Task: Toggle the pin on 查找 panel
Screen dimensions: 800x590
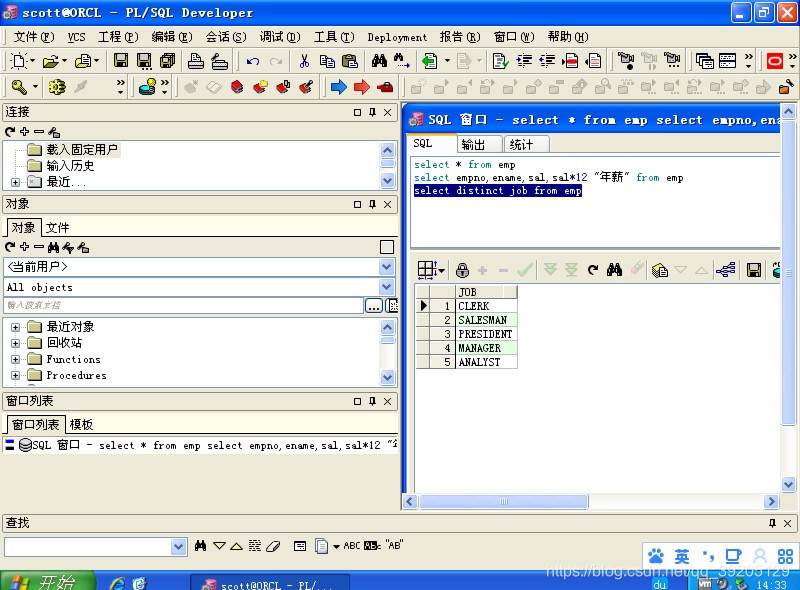Action: pyautogui.click(x=772, y=523)
